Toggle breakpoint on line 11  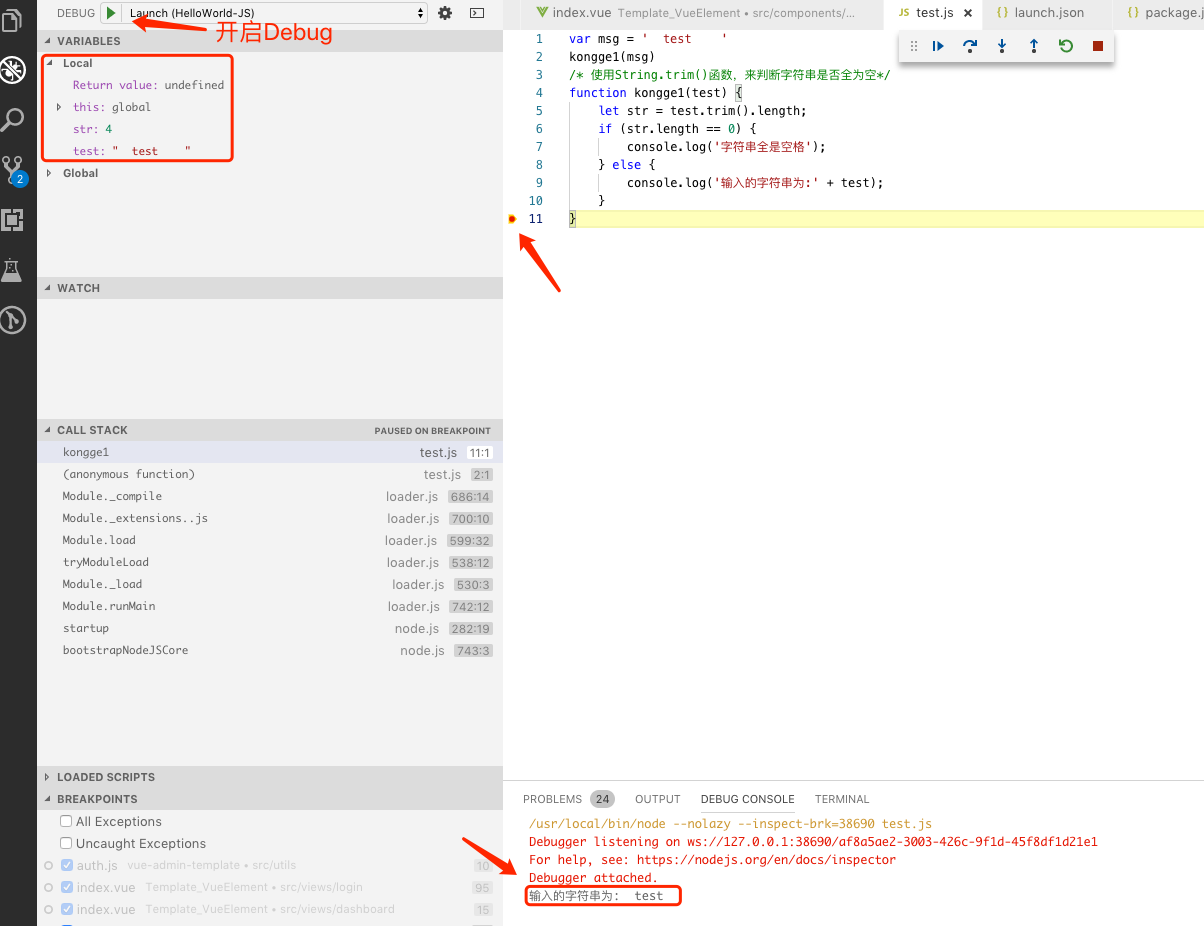tap(512, 219)
